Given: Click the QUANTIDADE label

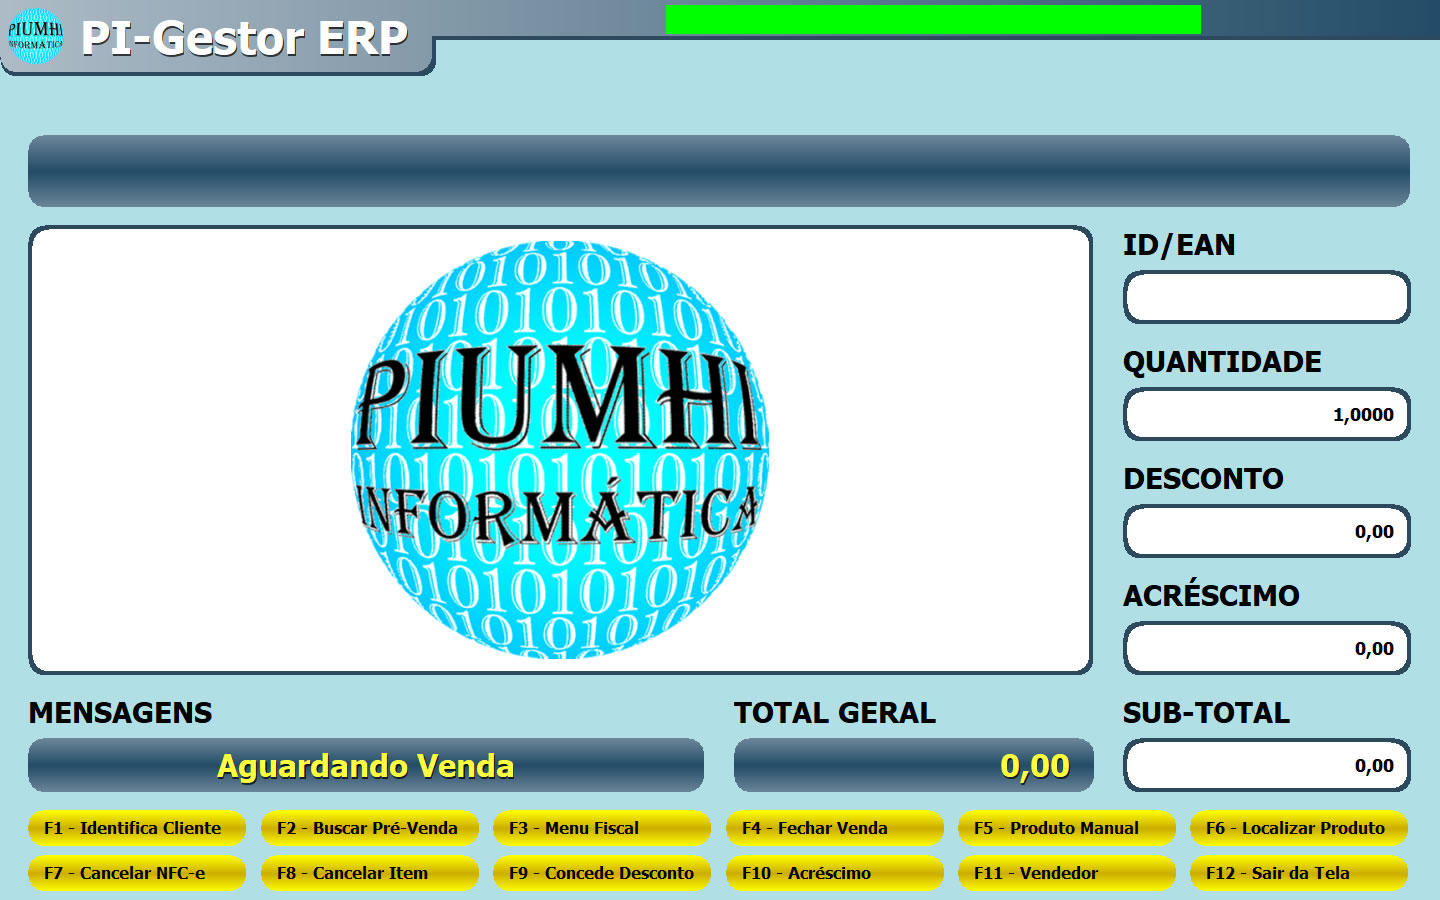Looking at the screenshot, I should click(x=1222, y=362).
